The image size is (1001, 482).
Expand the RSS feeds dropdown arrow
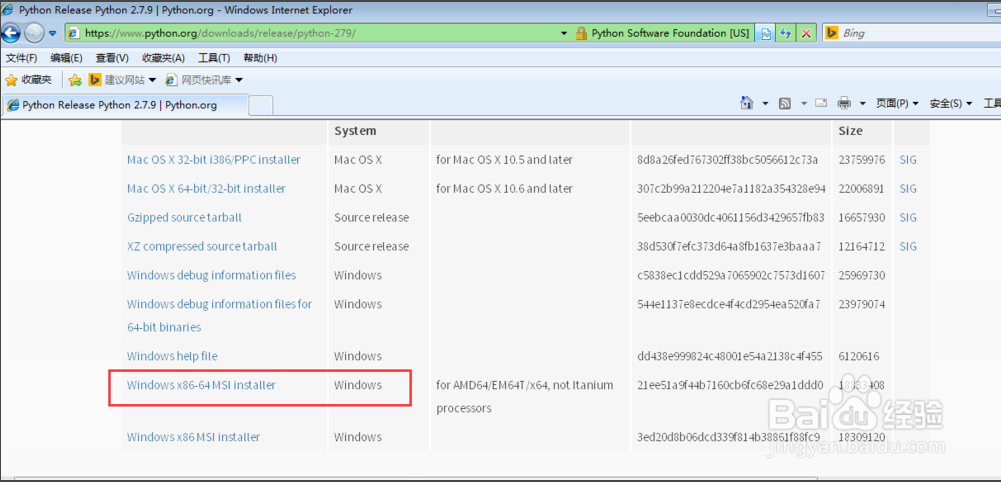tap(804, 103)
